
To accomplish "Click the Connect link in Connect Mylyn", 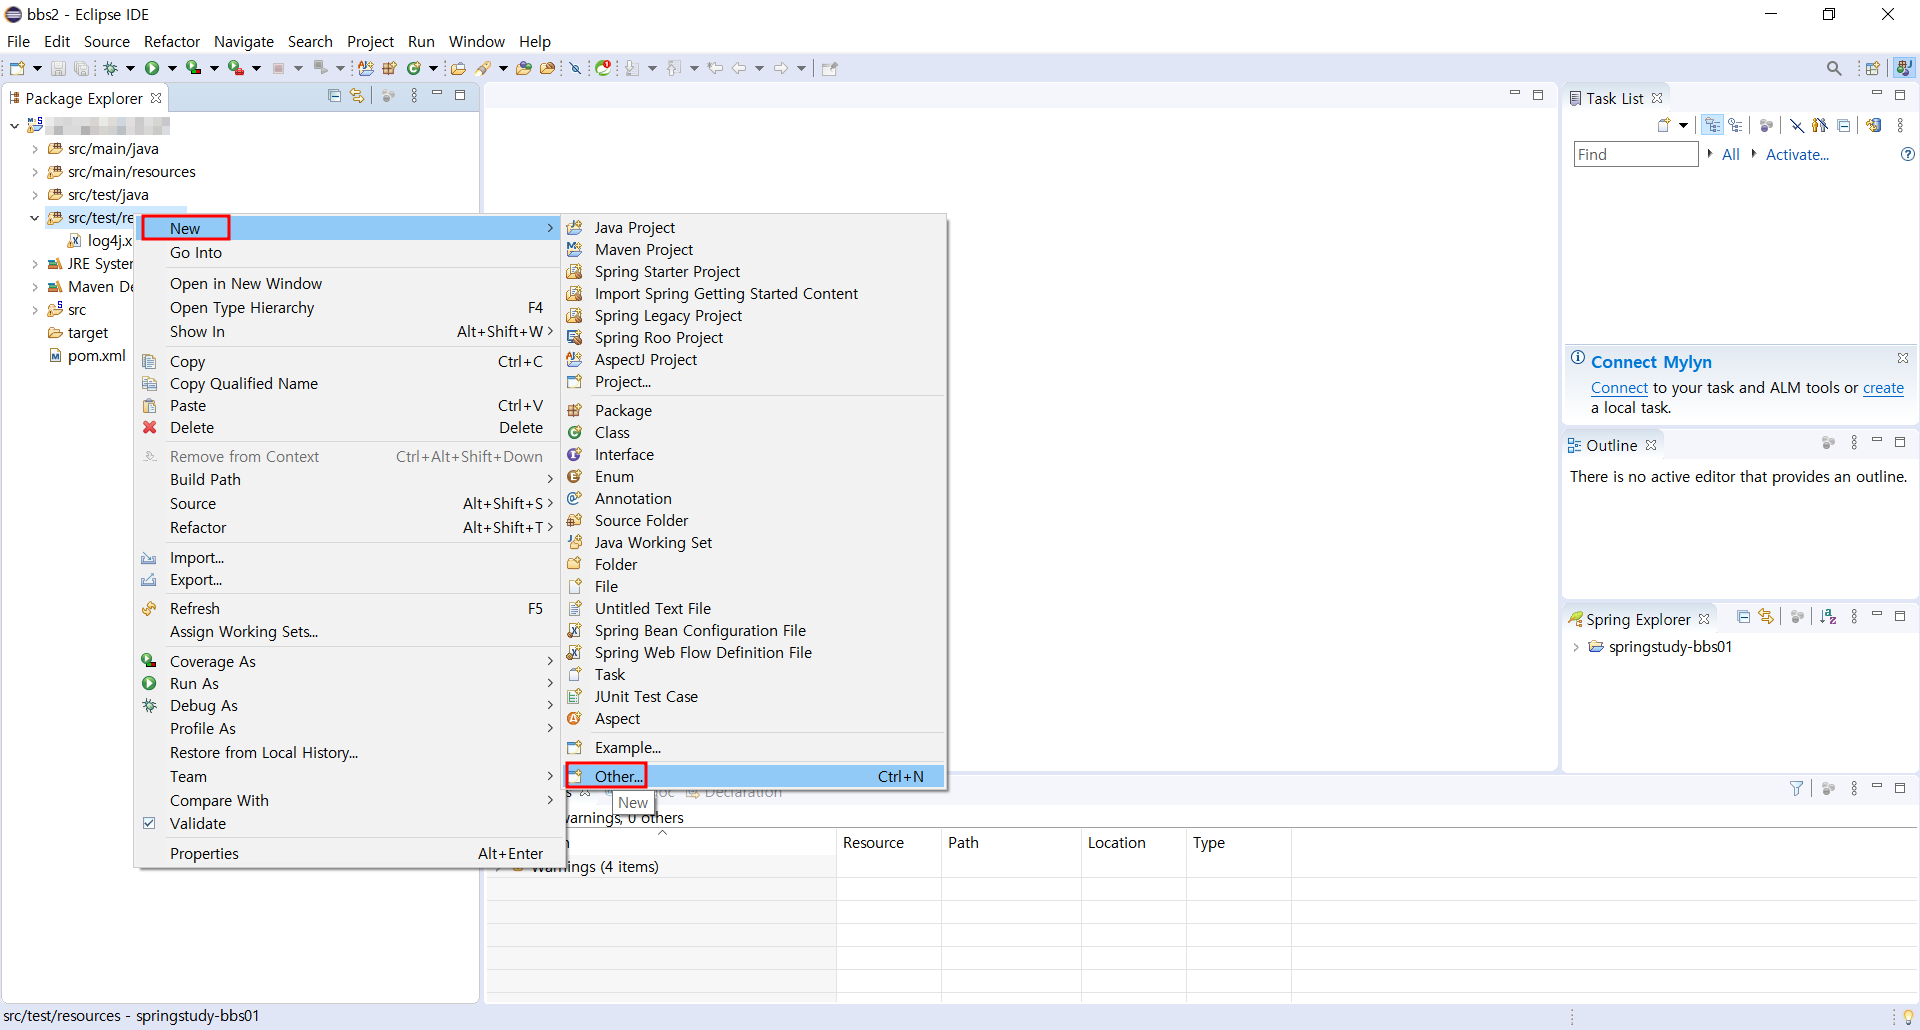I will 1619,388.
